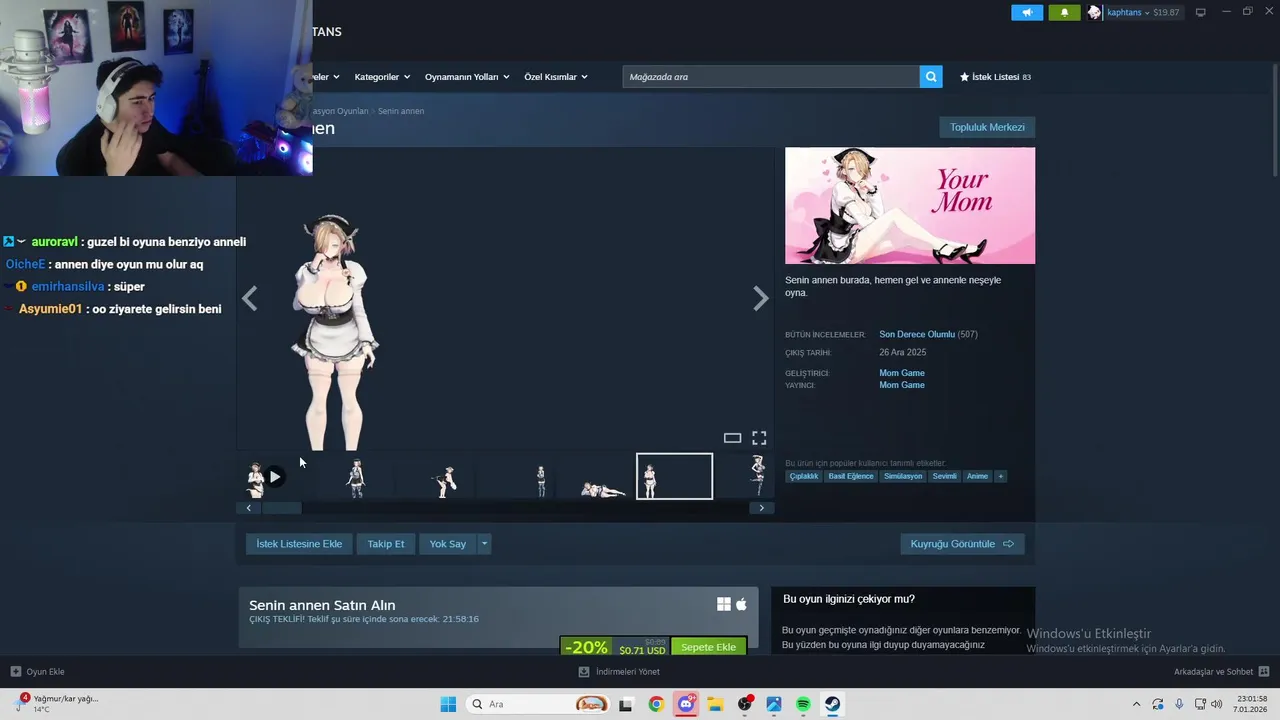Open OBS Studio from taskbar
The height and width of the screenshot is (720, 1280).
click(745, 704)
